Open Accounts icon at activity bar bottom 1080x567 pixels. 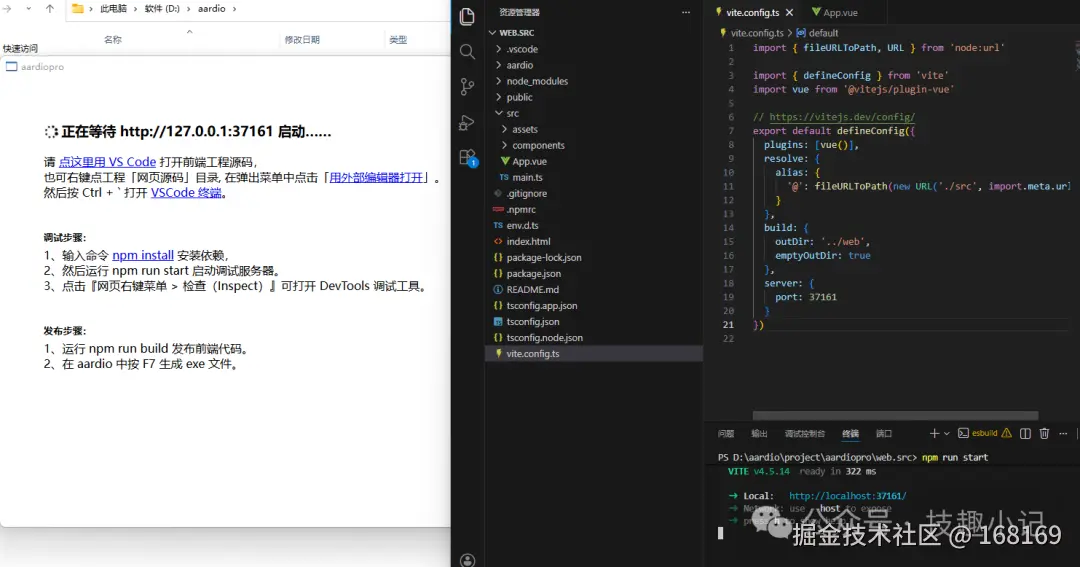(x=467, y=560)
